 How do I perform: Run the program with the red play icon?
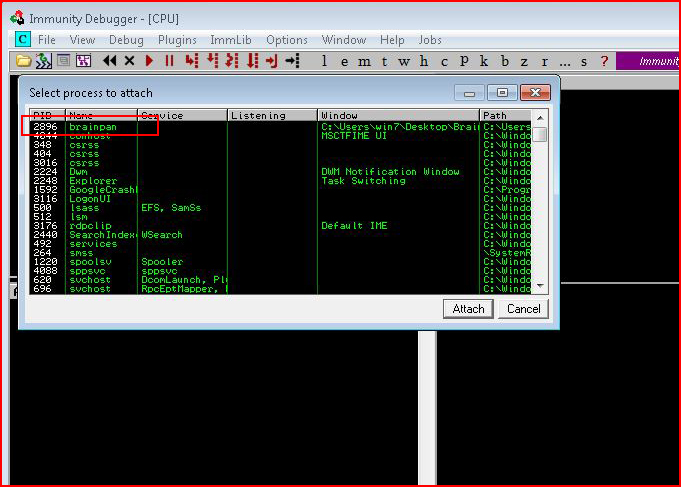[x=149, y=61]
